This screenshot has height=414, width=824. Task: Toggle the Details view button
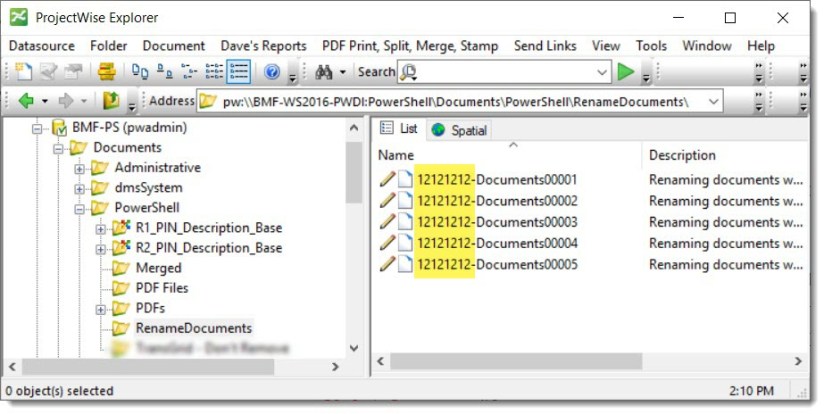click(x=239, y=72)
